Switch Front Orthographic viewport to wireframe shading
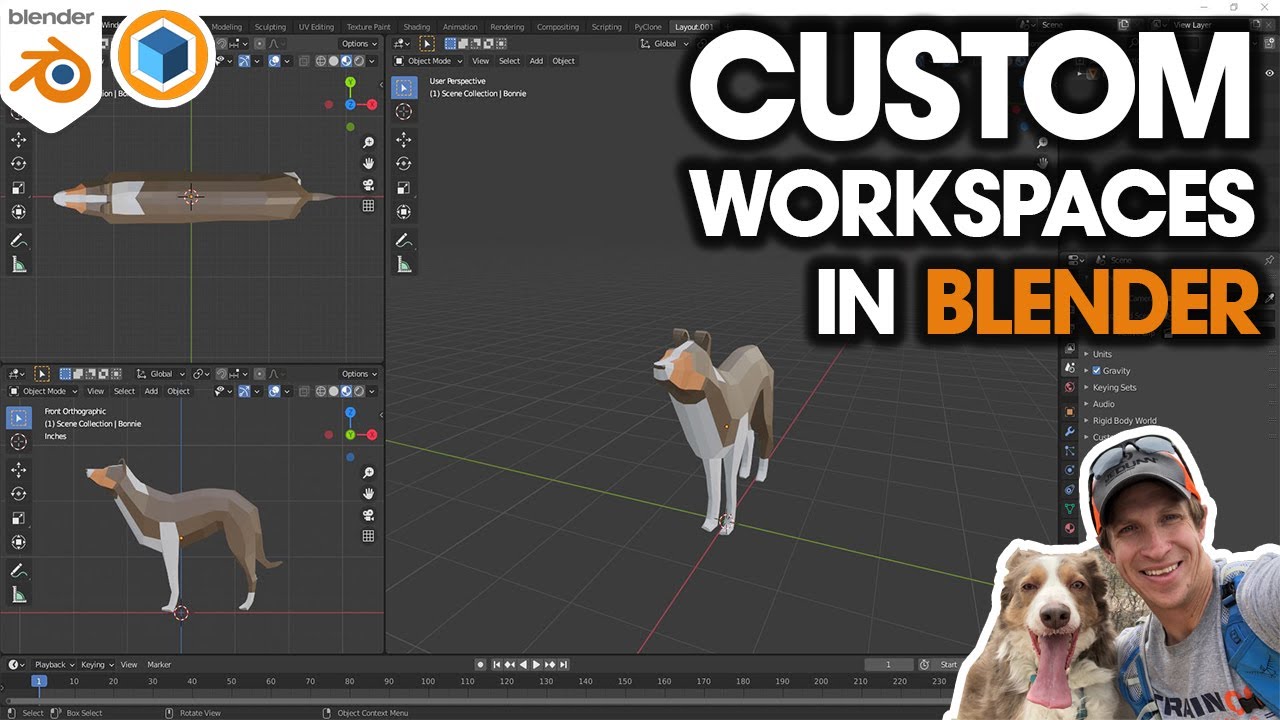Viewport: 1280px width, 720px height. click(x=321, y=391)
